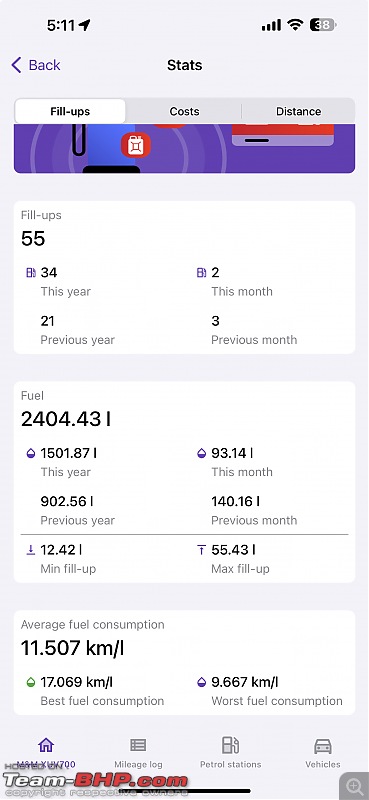Tap the green droplet beside 17.069 km/l
369x800 pixels.
tap(31, 682)
